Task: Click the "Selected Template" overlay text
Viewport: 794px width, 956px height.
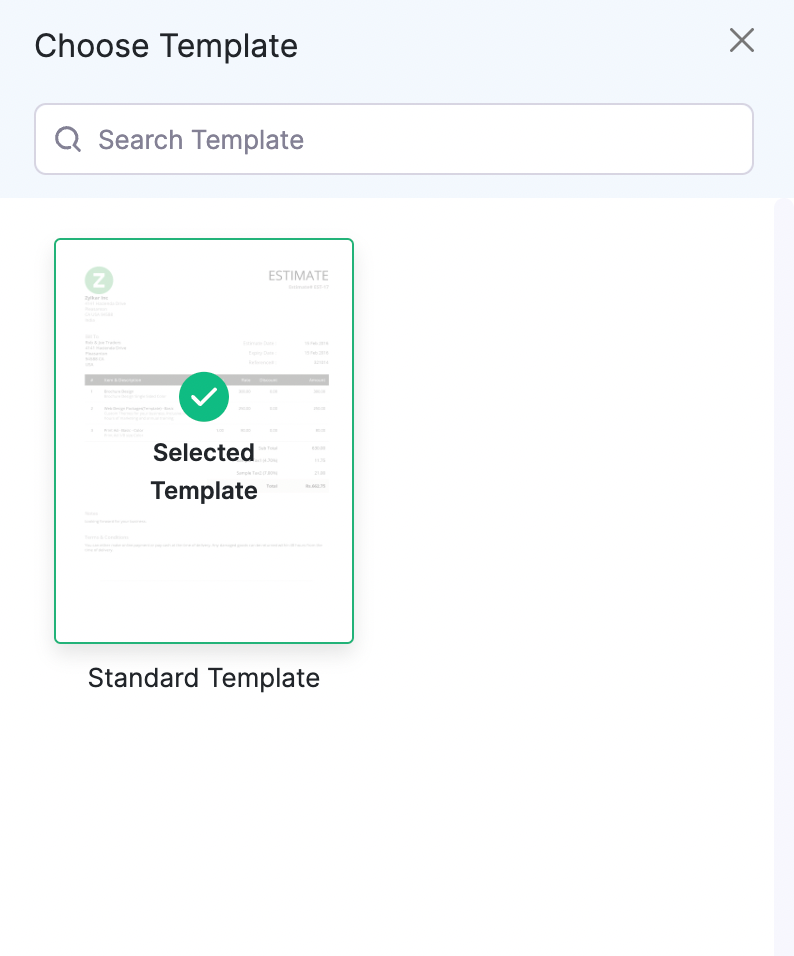Action: click(204, 471)
